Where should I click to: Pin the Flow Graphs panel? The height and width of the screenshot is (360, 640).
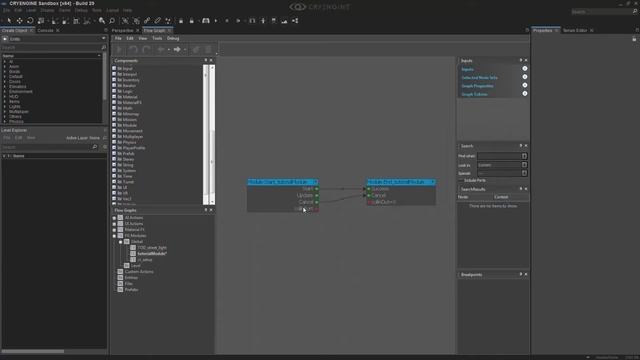[206, 210]
